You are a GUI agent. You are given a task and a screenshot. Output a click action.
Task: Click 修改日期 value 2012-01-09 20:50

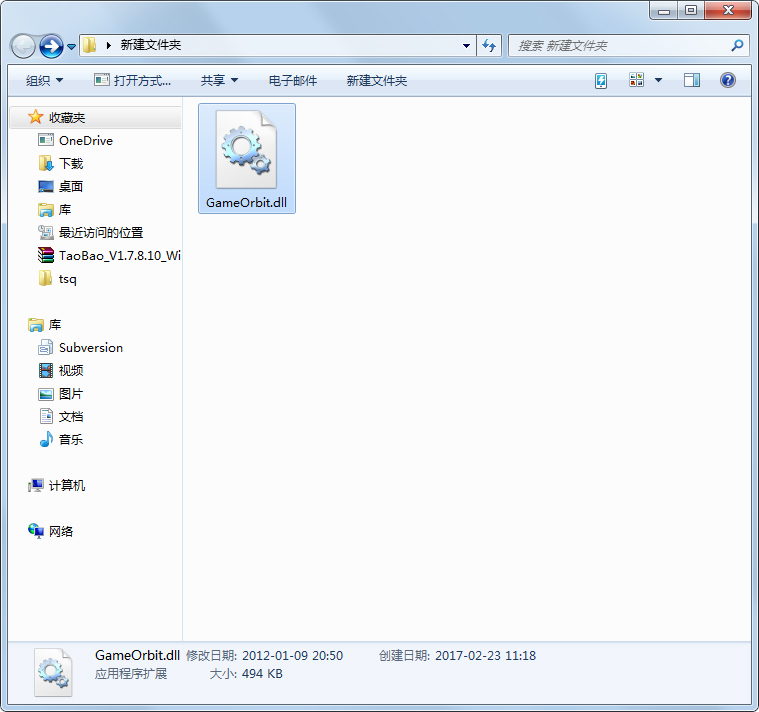(292, 656)
